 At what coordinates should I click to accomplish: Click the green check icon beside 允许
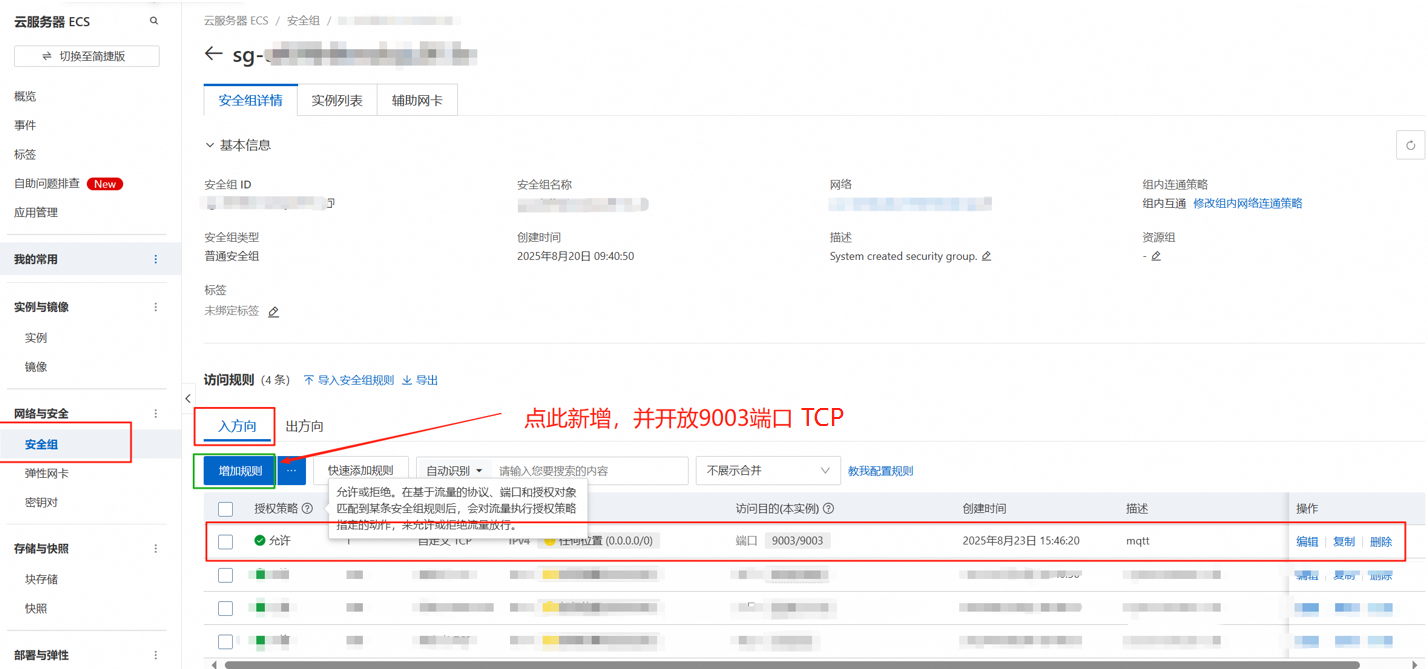tap(260, 541)
